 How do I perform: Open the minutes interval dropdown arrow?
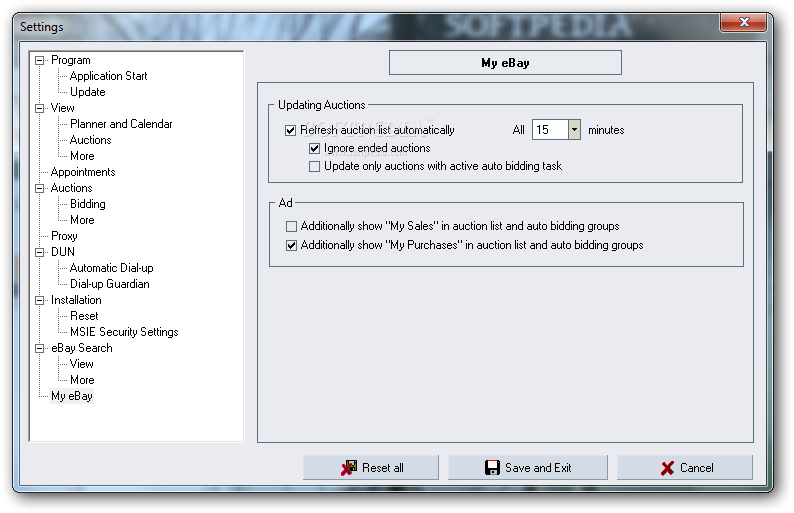[574, 130]
